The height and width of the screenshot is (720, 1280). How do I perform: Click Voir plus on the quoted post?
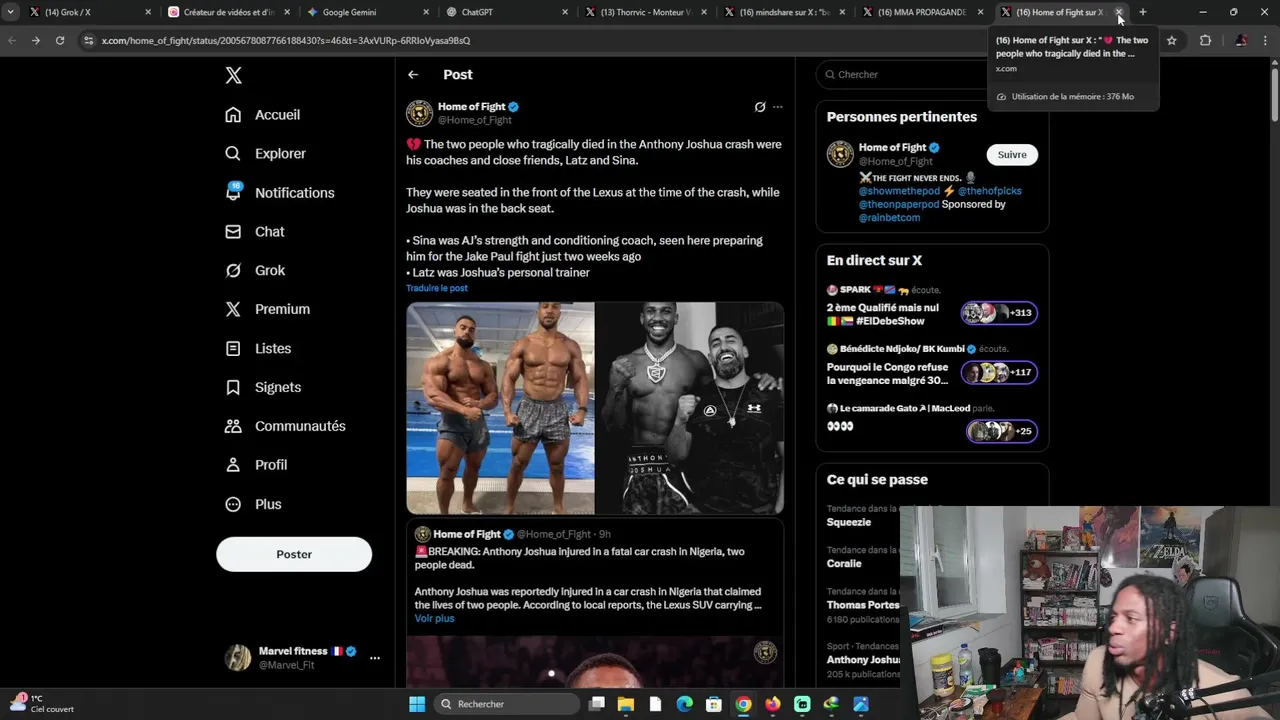point(434,618)
